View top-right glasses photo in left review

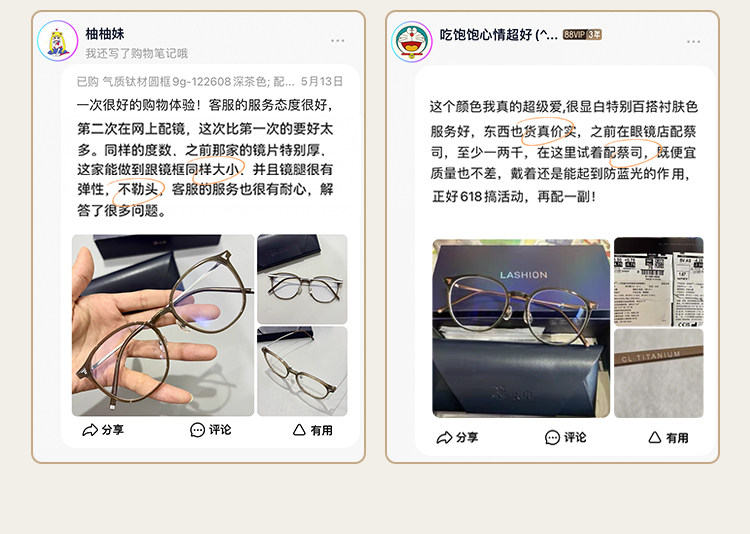(x=302, y=279)
